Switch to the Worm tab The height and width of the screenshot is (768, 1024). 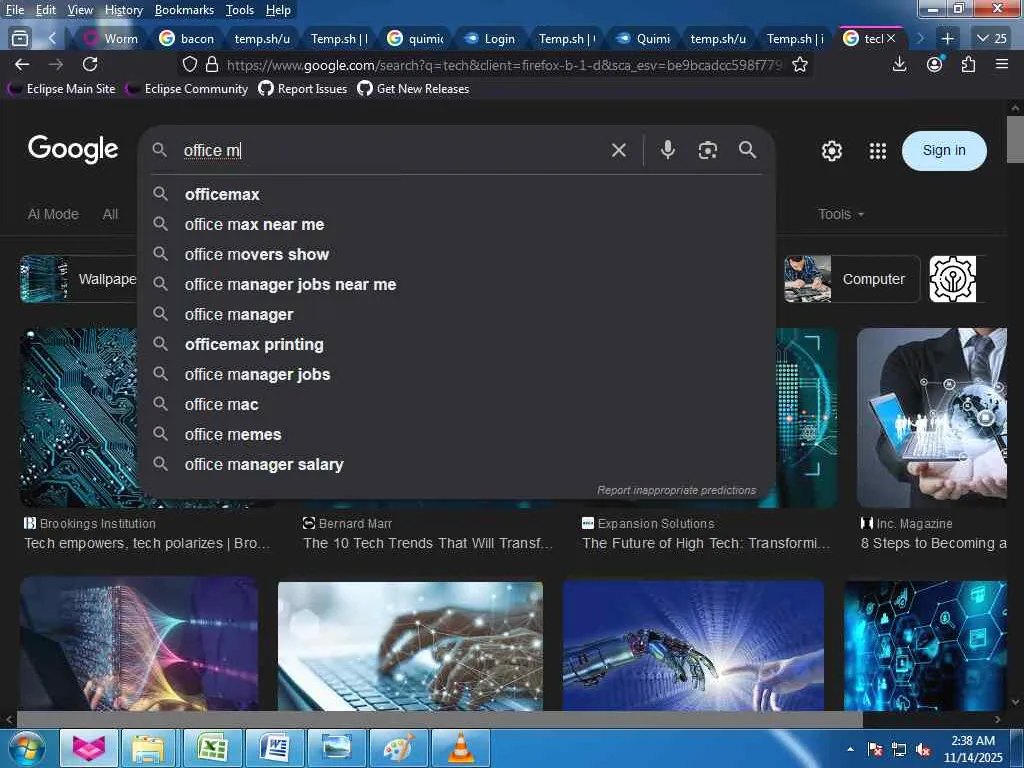click(111, 39)
